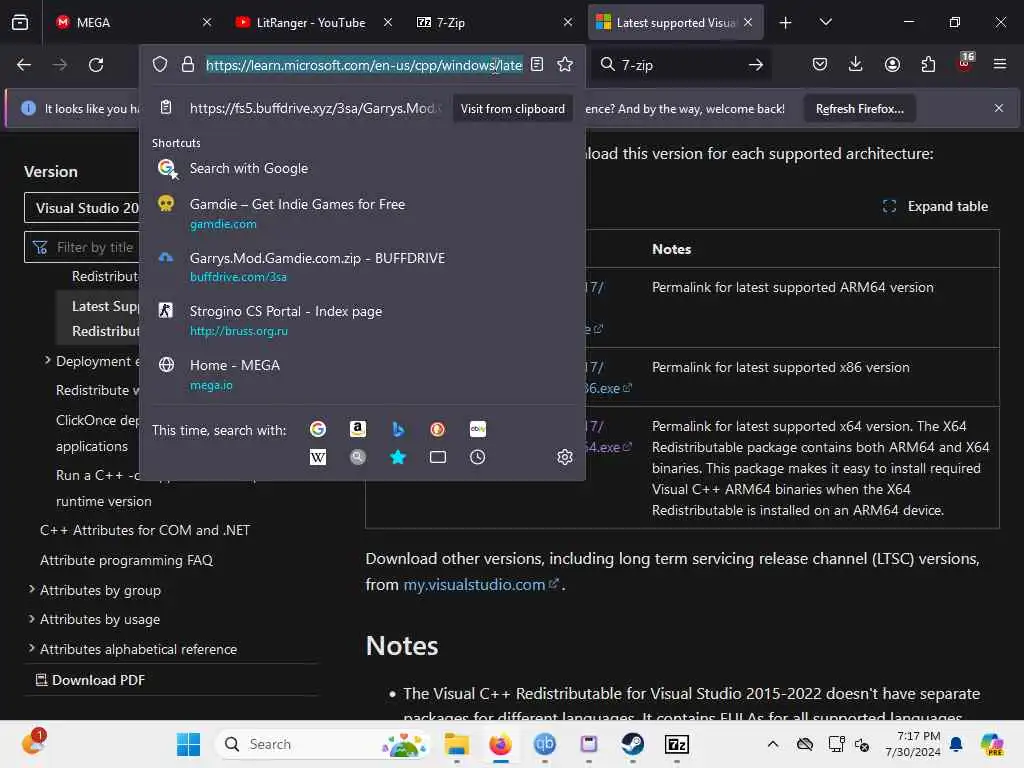Open Firefox View icon at top left

tap(20, 22)
